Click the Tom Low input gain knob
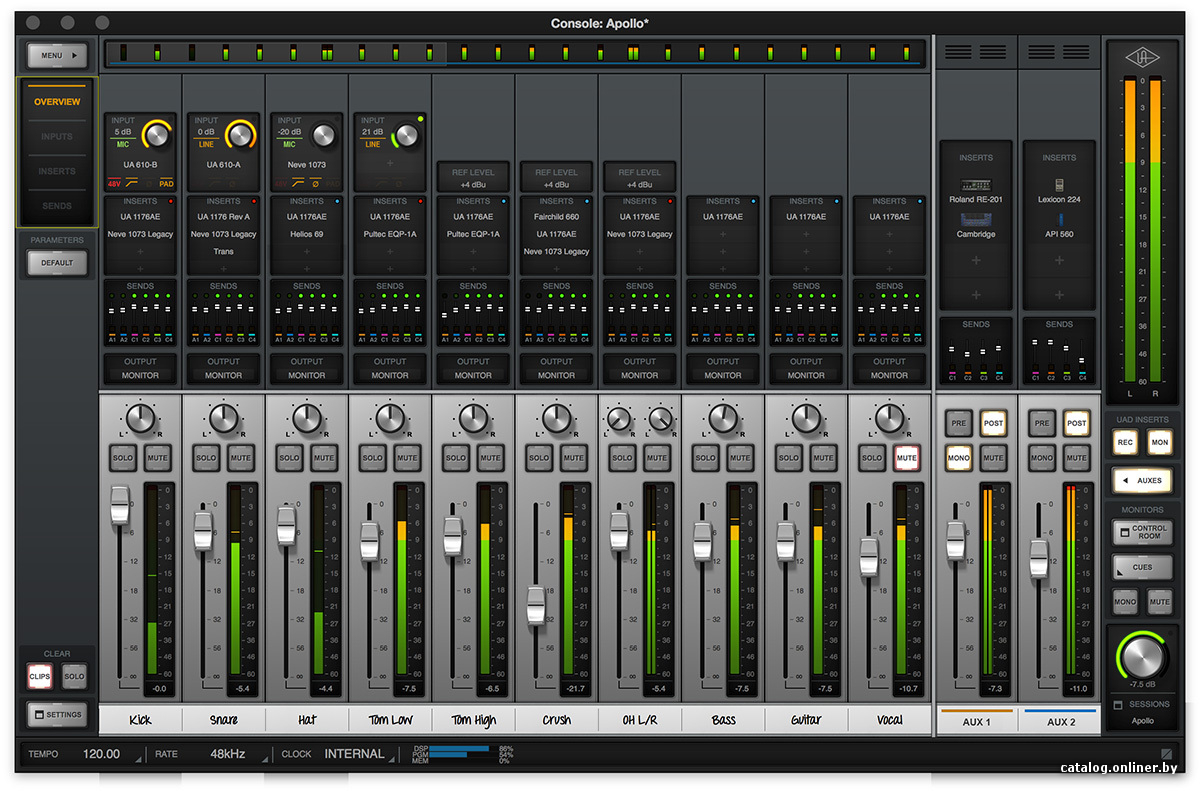The image size is (1200, 791). coord(405,135)
